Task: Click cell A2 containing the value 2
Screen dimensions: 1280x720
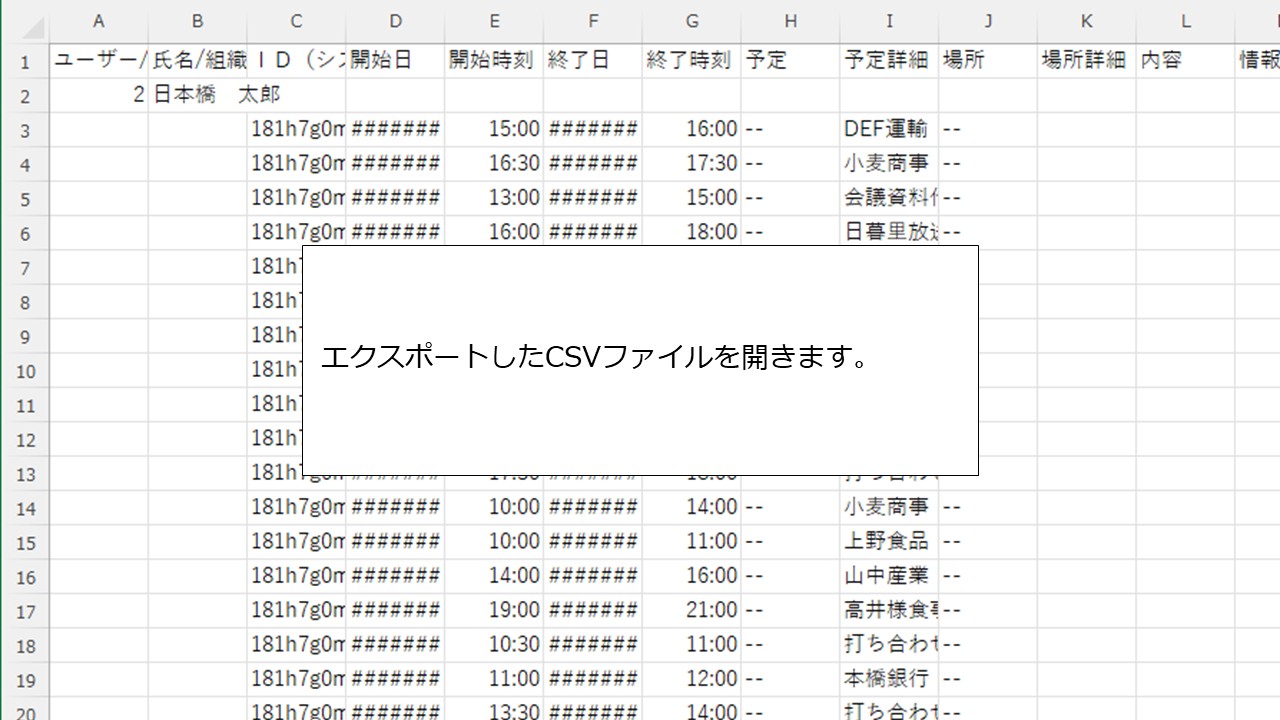Action: [99, 94]
